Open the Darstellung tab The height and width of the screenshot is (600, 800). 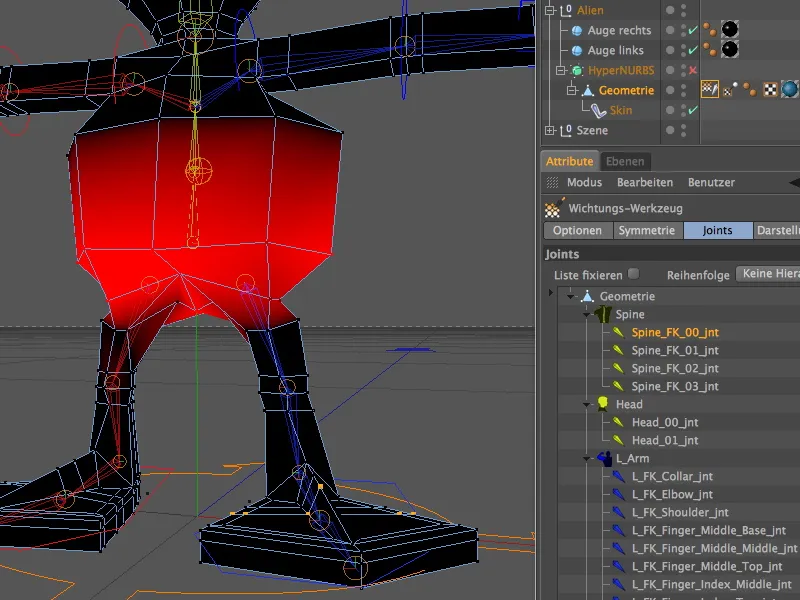(777, 231)
